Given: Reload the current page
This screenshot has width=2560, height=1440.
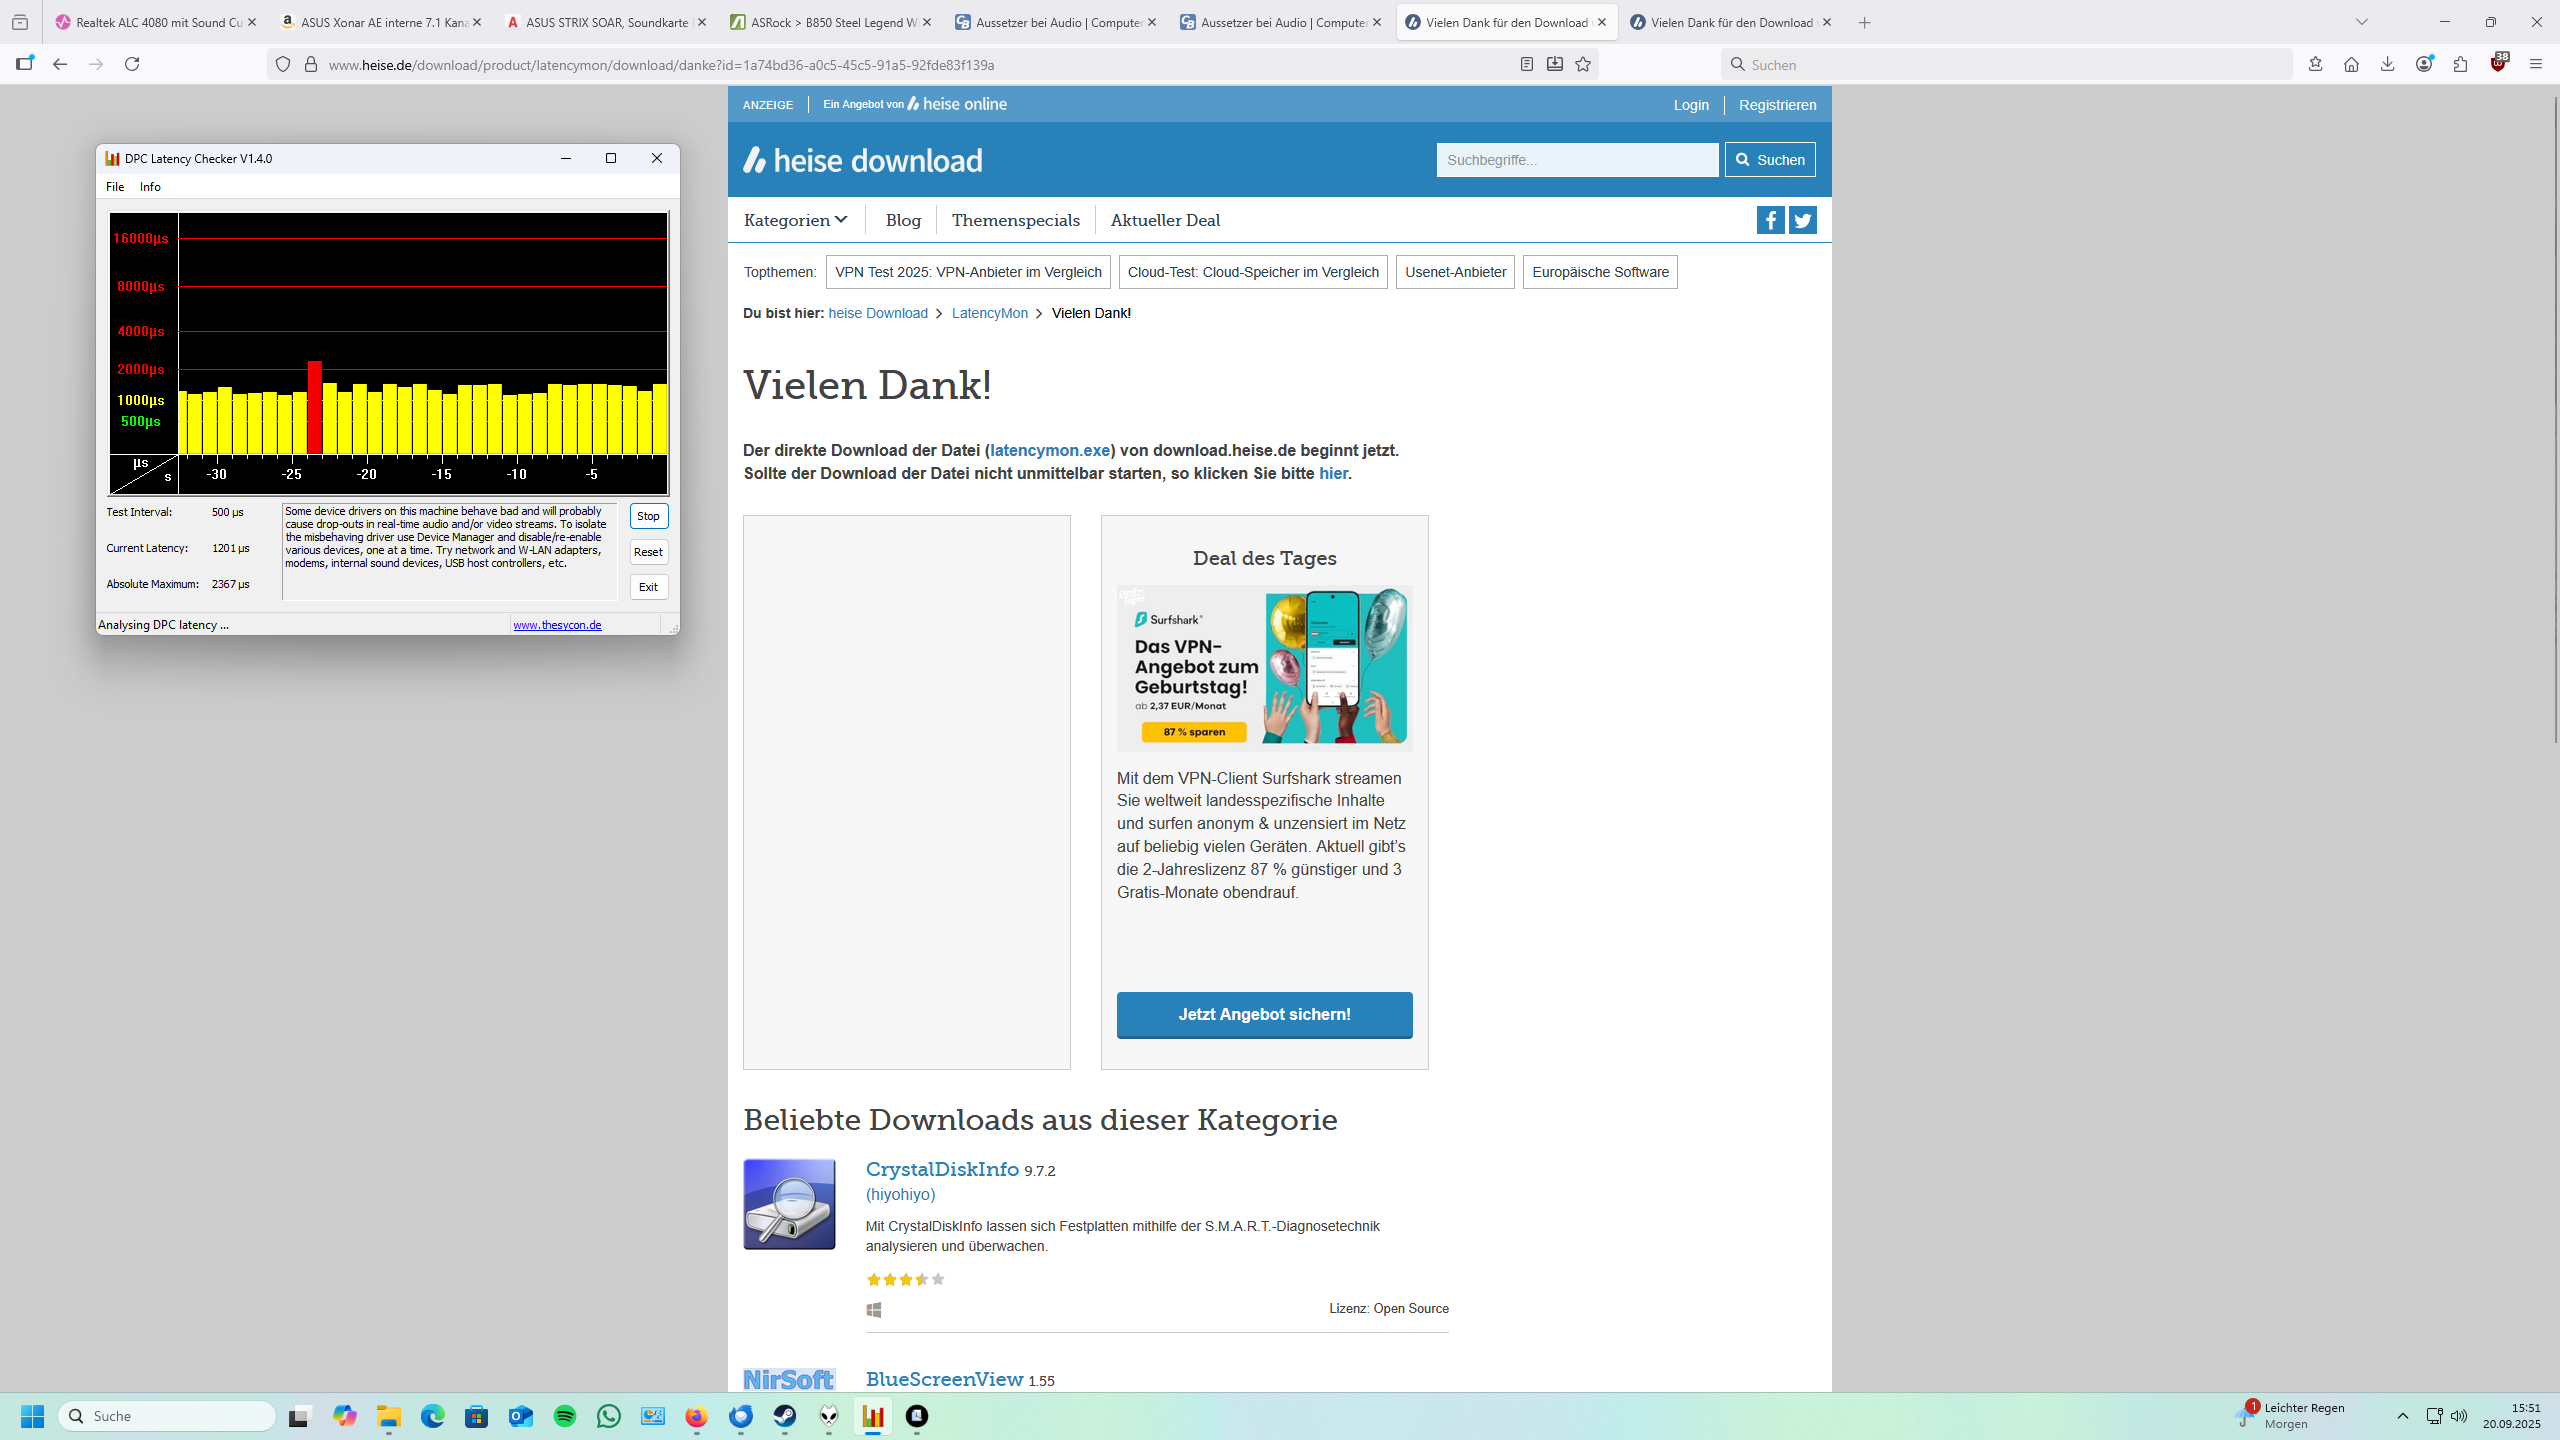Looking at the screenshot, I should (132, 64).
